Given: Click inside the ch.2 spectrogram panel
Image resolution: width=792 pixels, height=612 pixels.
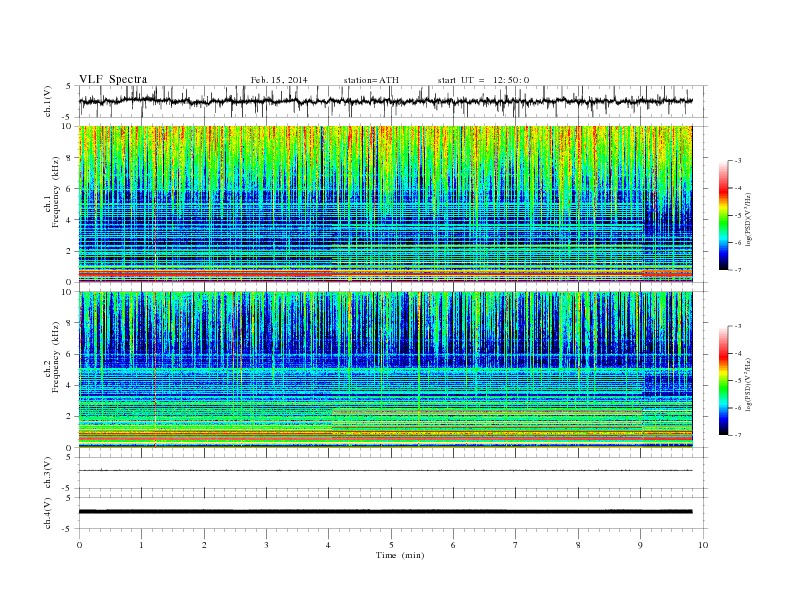Looking at the screenshot, I should [x=385, y=370].
